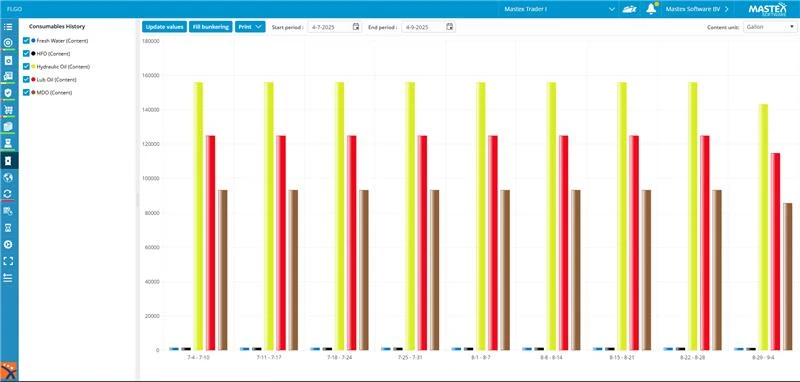Uncheck Fresh Water (Content) checkbox

[27, 40]
